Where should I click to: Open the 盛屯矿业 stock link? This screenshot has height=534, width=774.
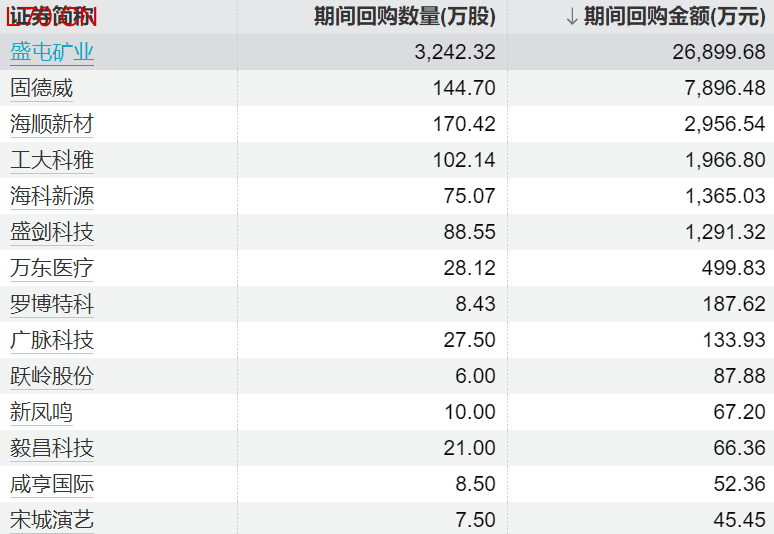pos(52,52)
